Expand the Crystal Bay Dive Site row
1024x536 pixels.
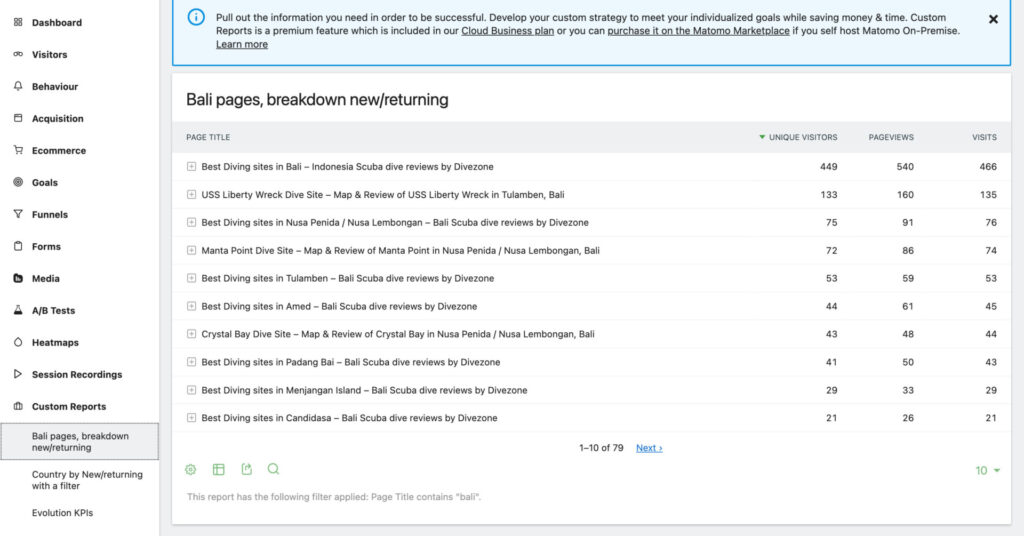[x=191, y=334]
